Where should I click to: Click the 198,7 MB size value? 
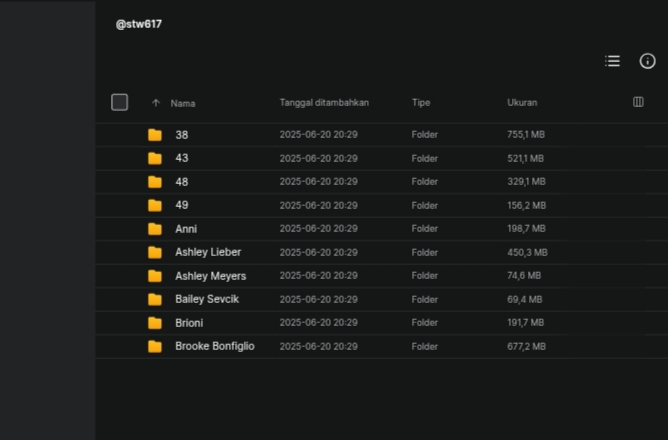[526, 228]
